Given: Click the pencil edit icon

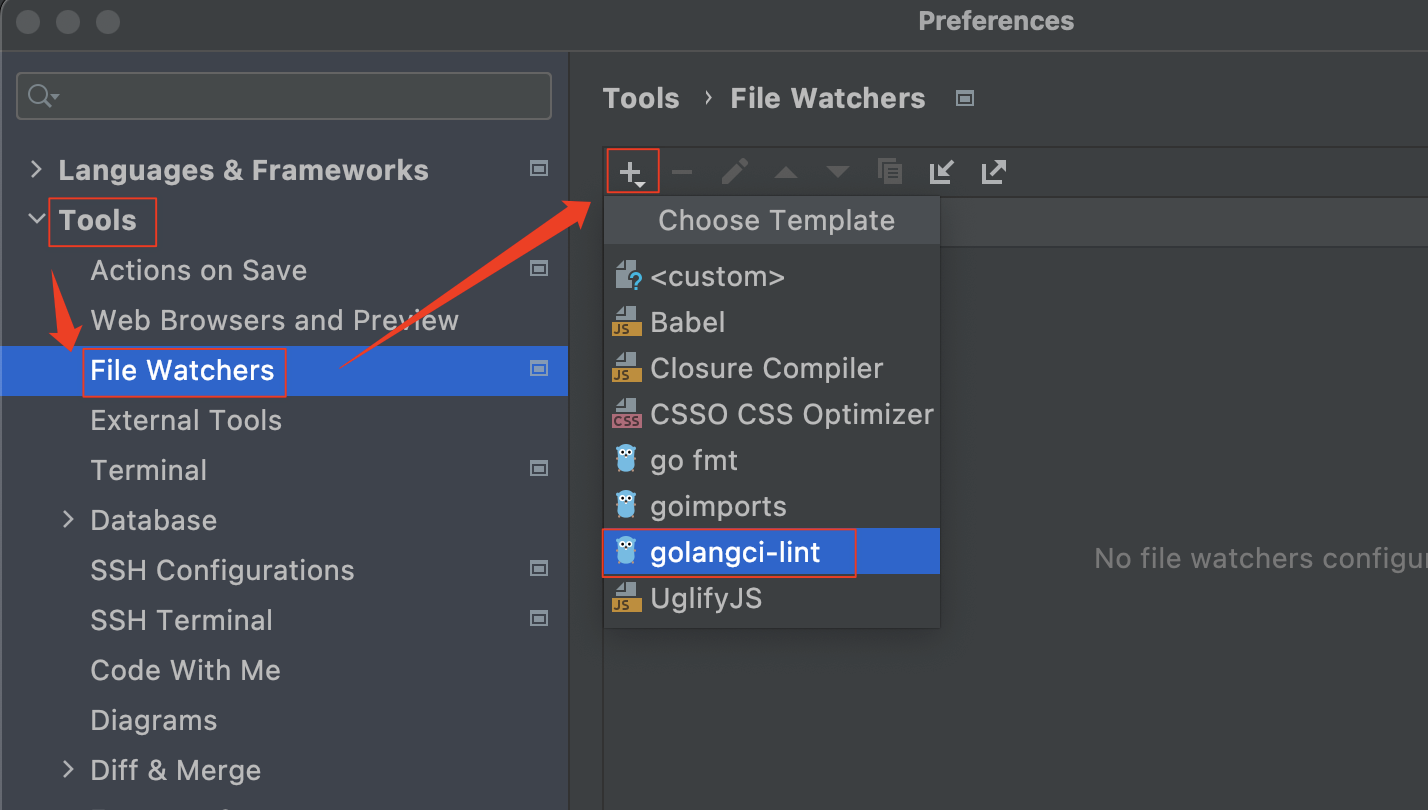Looking at the screenshot, I should 734,172.
